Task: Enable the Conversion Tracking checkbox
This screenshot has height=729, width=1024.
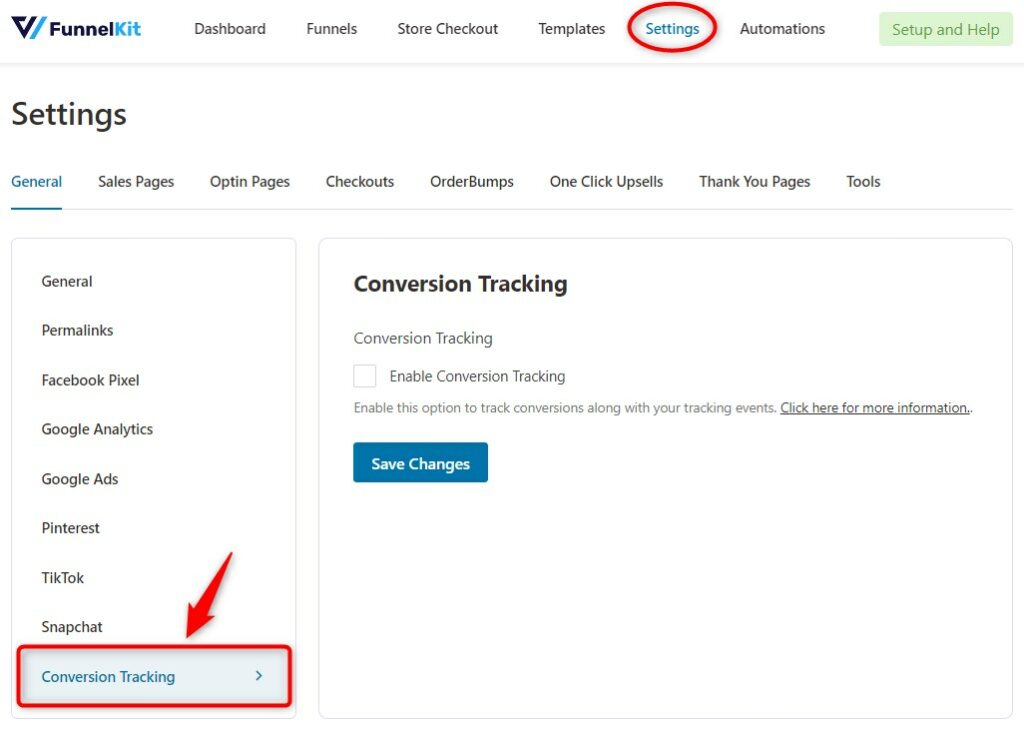Action: [365, 376]
